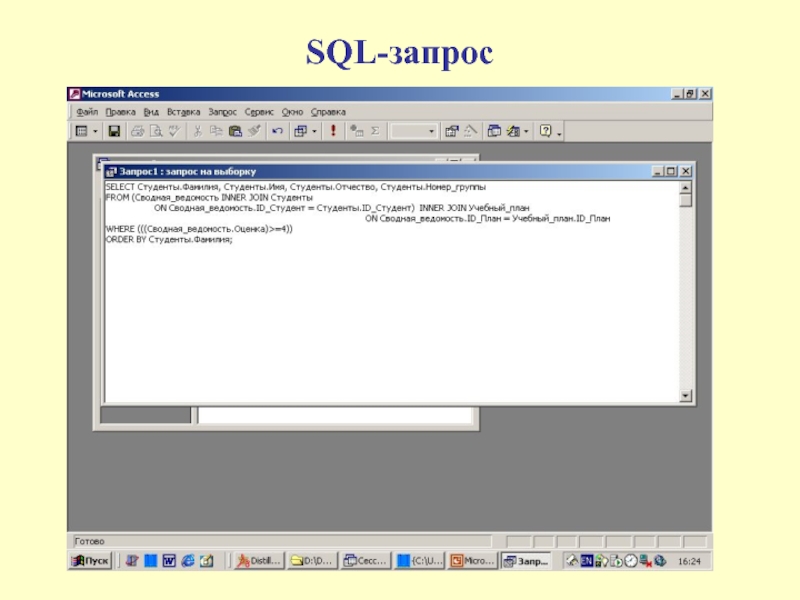Expand the New Object dropdown arrow
This screenshot has height=600, width=800.
click(x=526, y=131)
